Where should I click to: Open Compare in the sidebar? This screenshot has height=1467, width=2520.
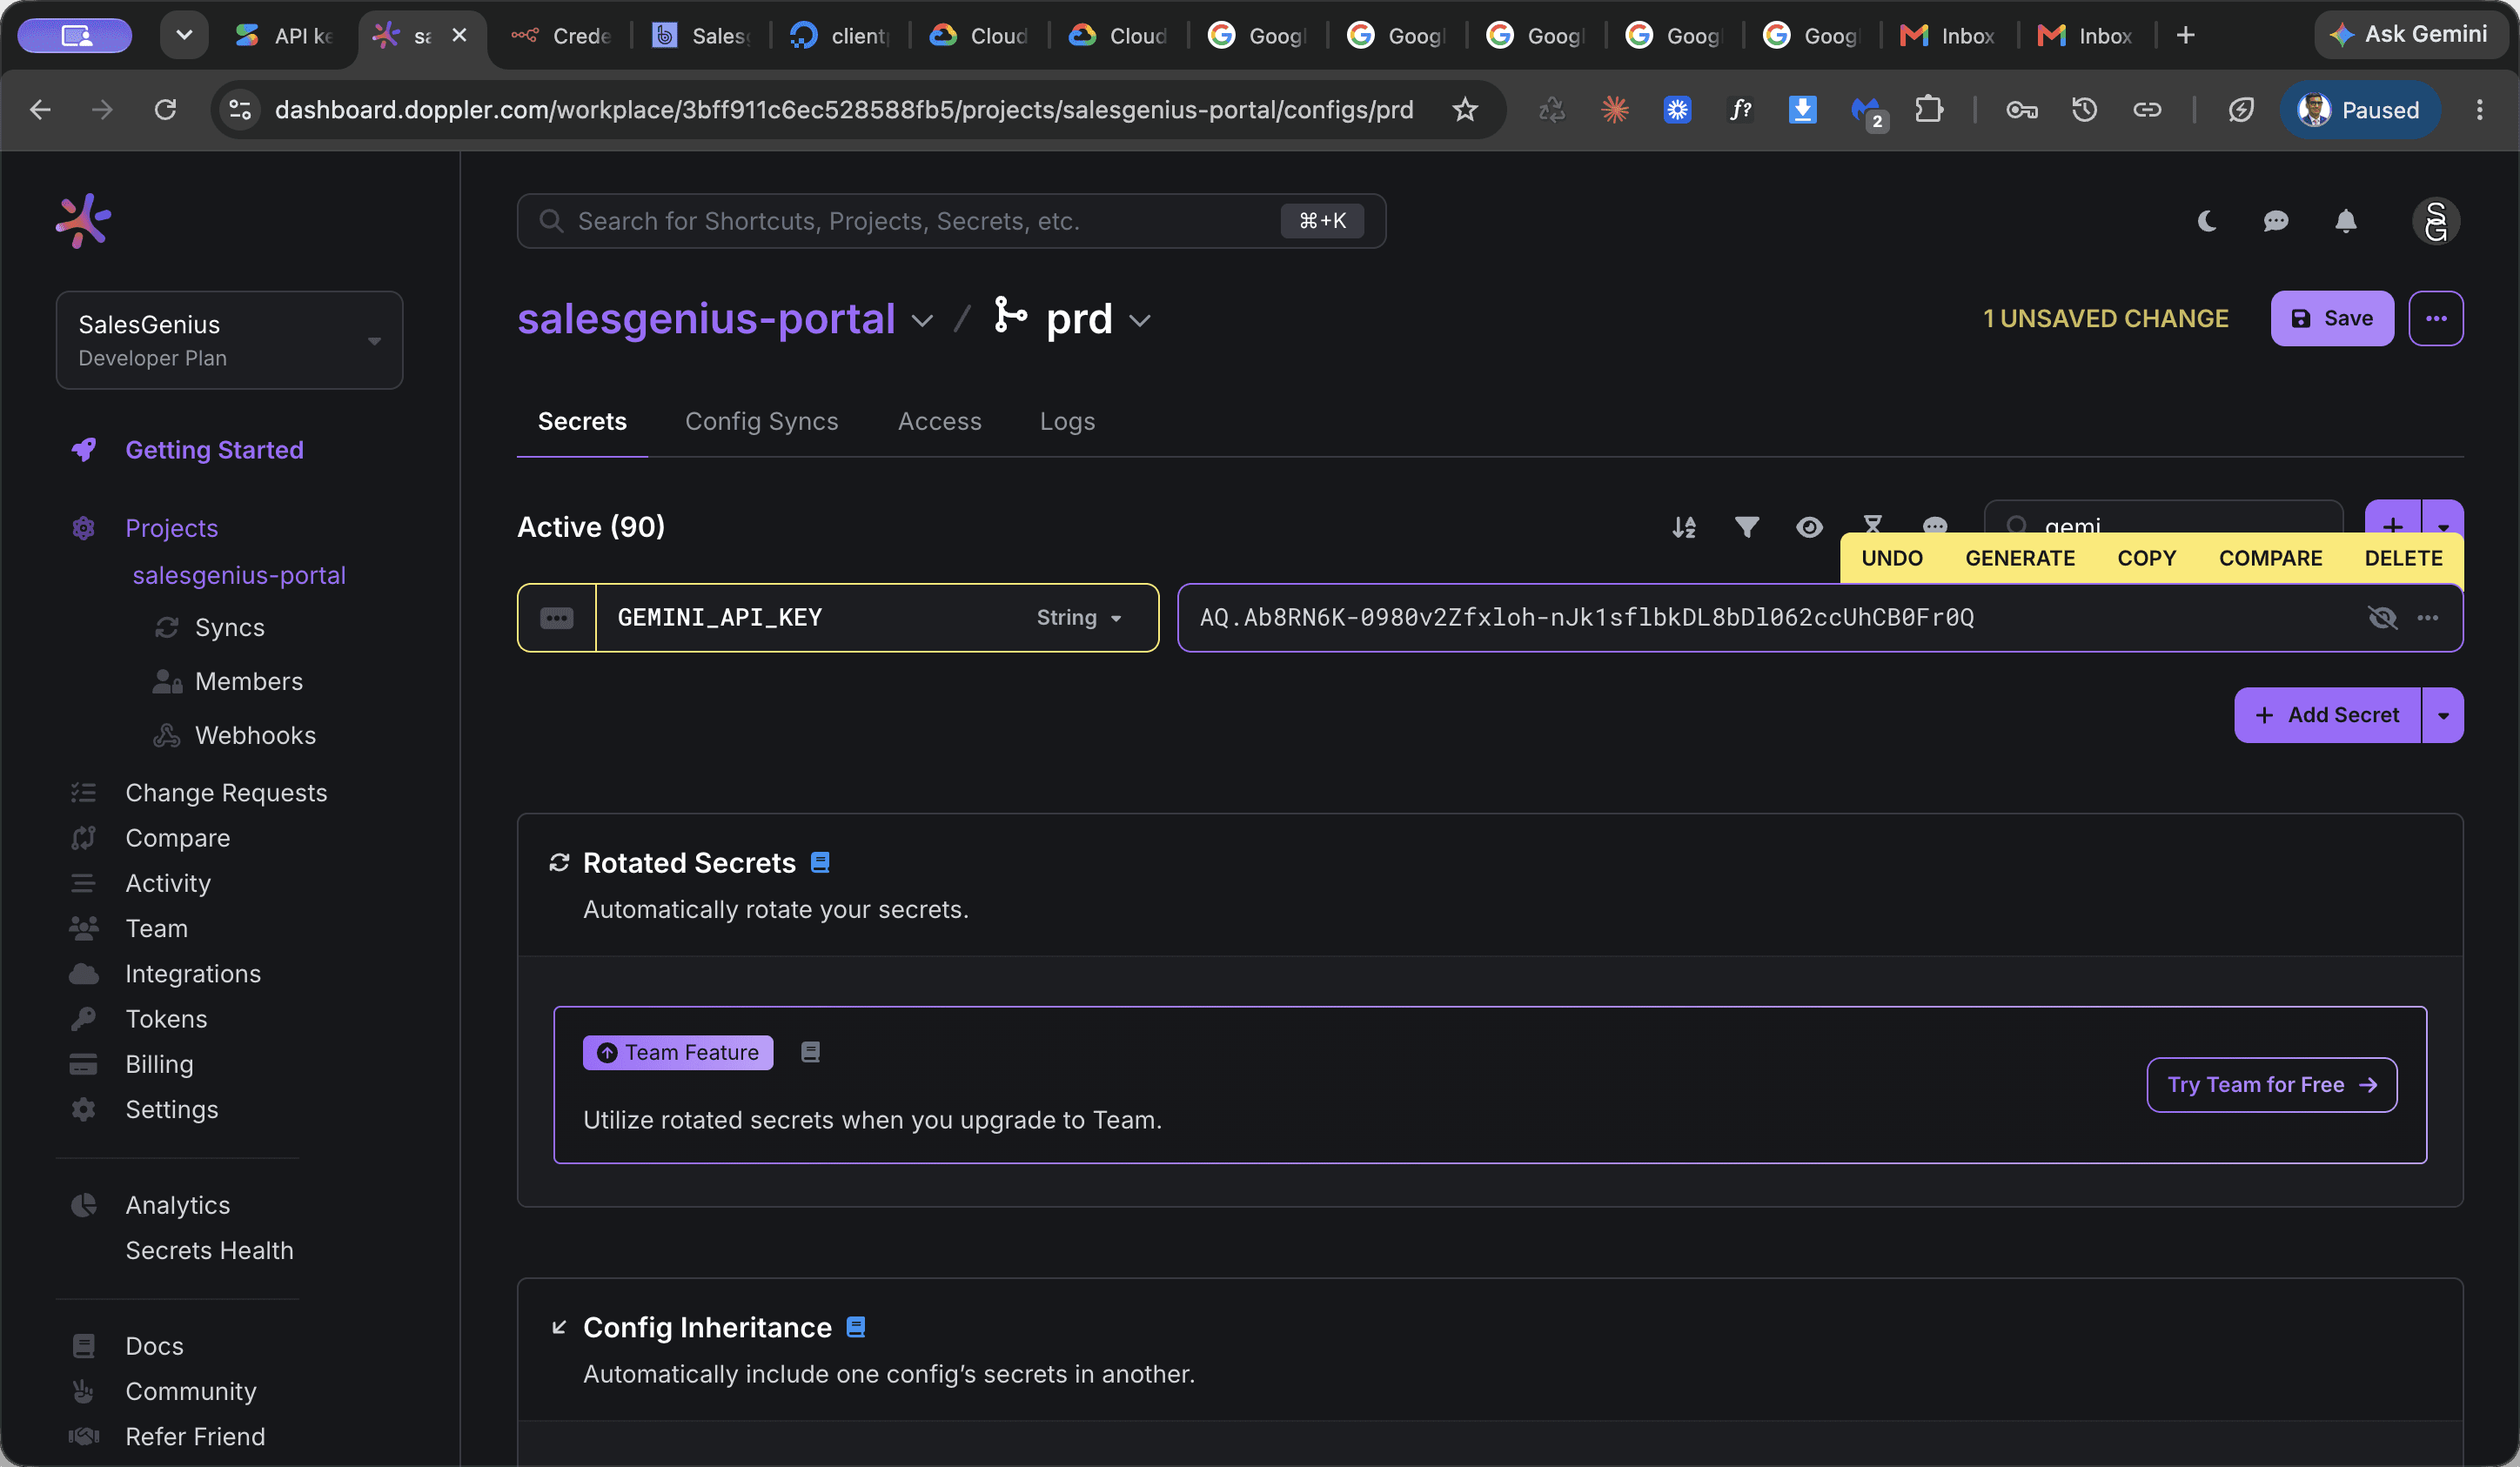click(x=178, y=838)
